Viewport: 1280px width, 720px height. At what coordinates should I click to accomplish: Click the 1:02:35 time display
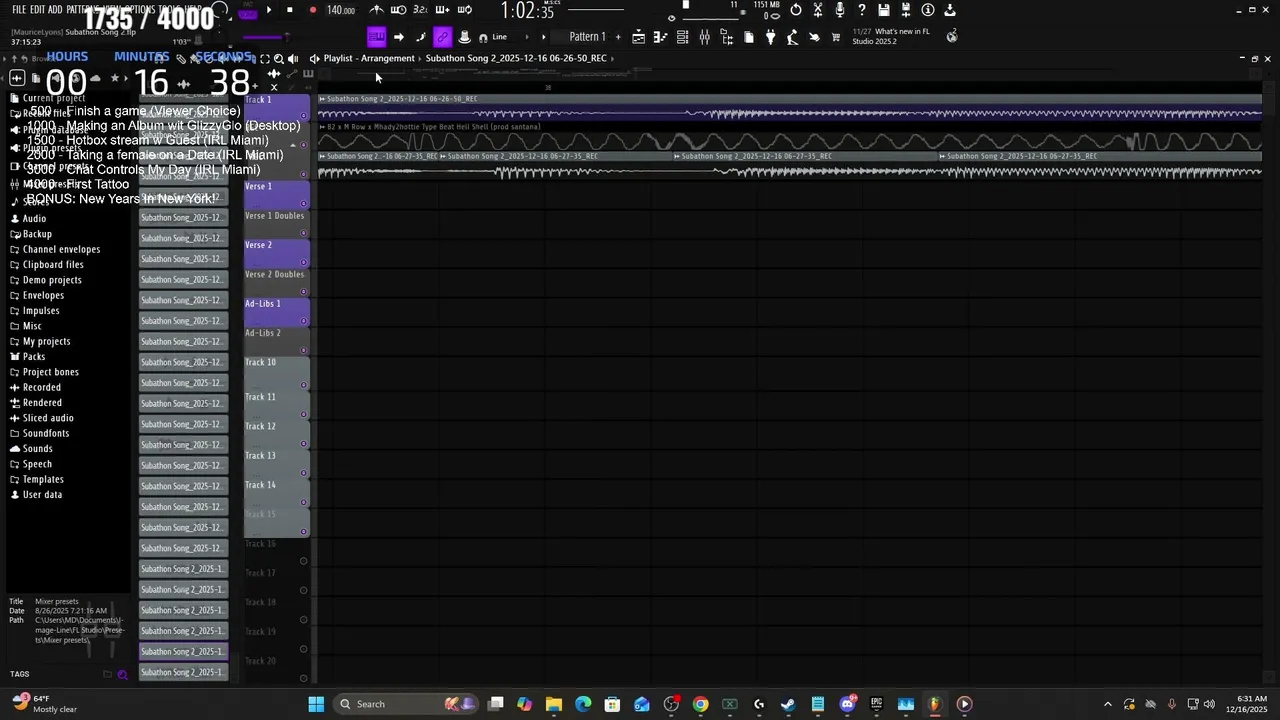coord(527,11)
